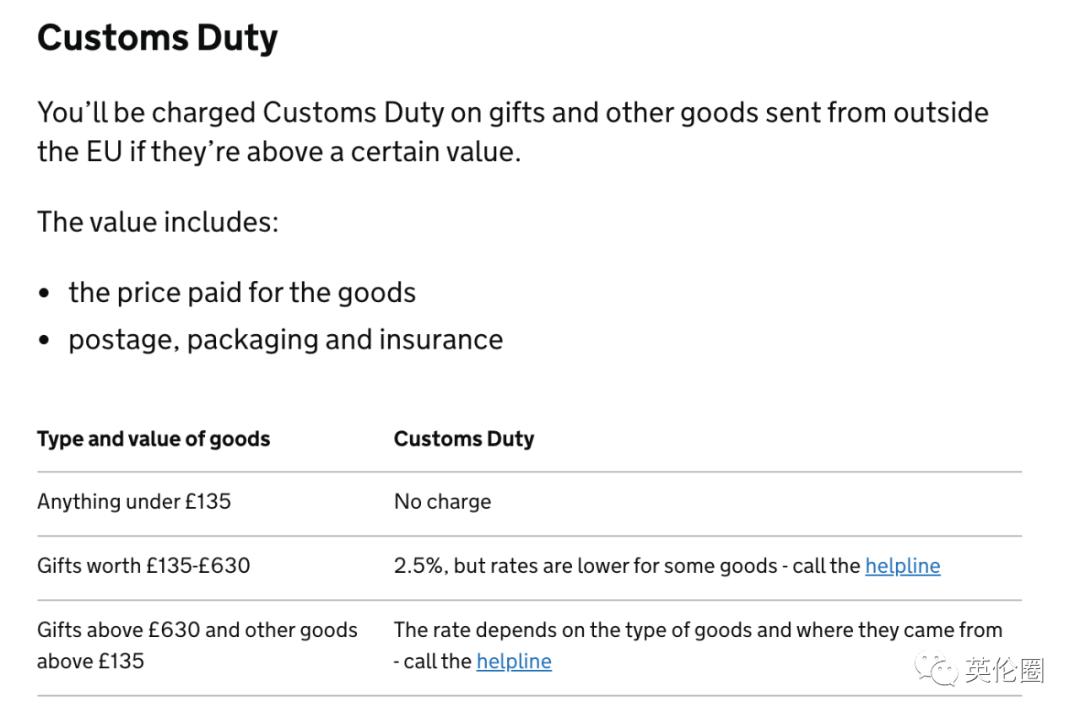Open the helpline link in the 2.5% row
The height and width of the screenshot is (718, 1080).
[902, 566]
